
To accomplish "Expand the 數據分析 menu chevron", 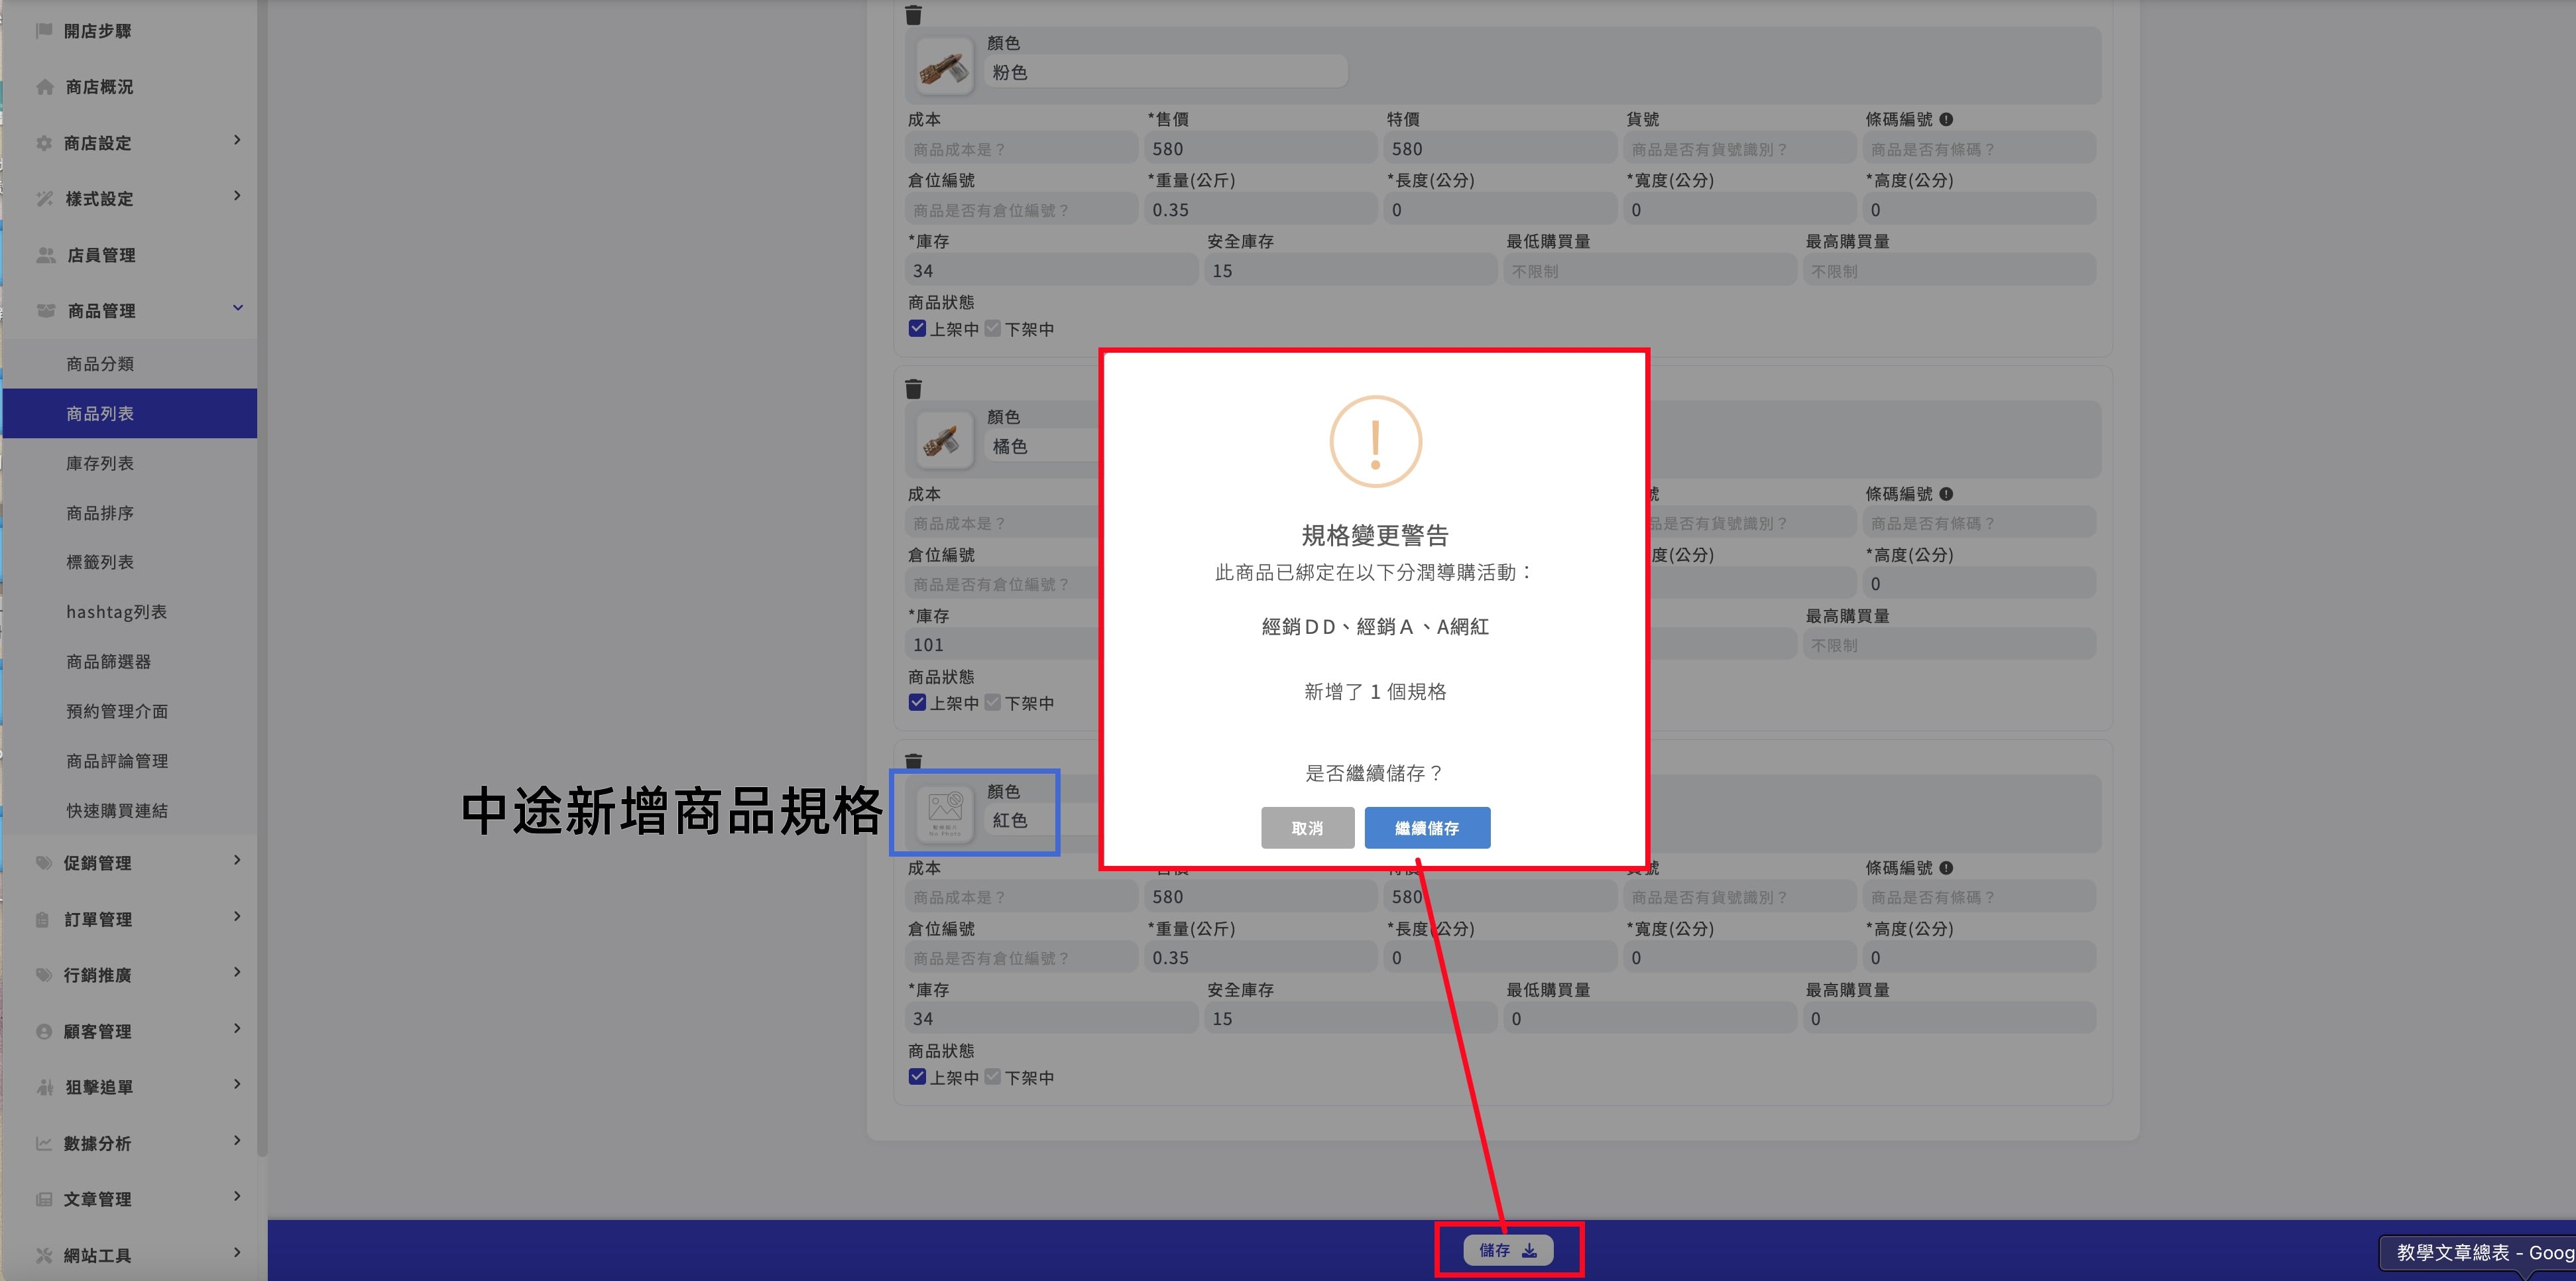I will (237, 1140).
